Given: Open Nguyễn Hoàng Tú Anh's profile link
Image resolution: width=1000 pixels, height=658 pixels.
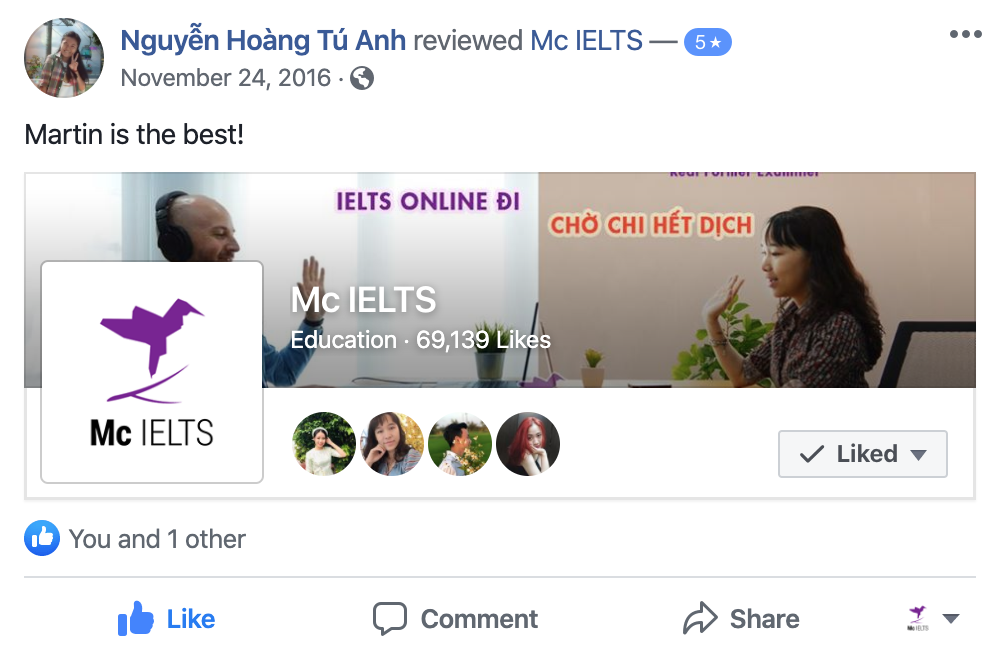Looking at the screenshot, I should [263, 41].
